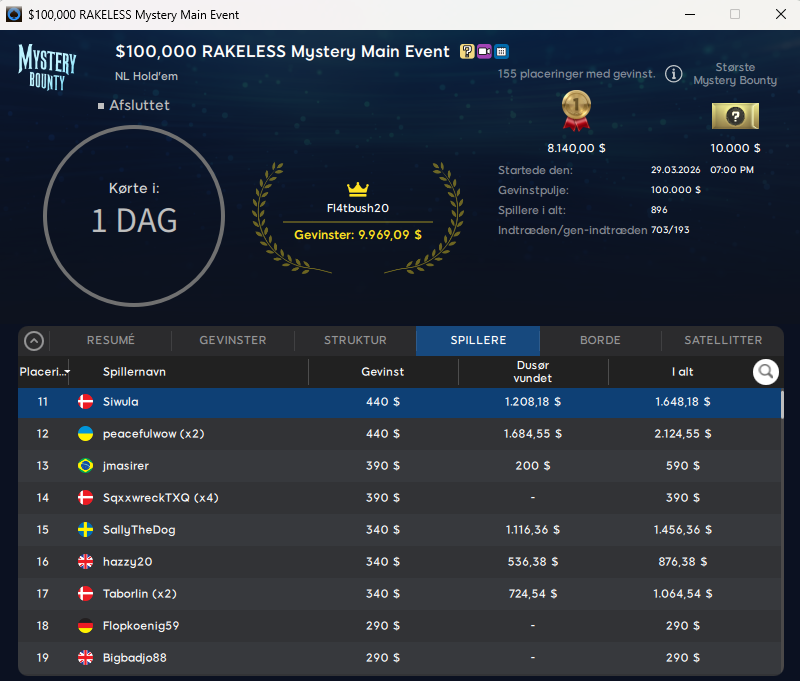The width and height of the screenshot is (800, 681).
Task: Collapse the tournament info panel with chevron
Action: (x=34, y=341)
